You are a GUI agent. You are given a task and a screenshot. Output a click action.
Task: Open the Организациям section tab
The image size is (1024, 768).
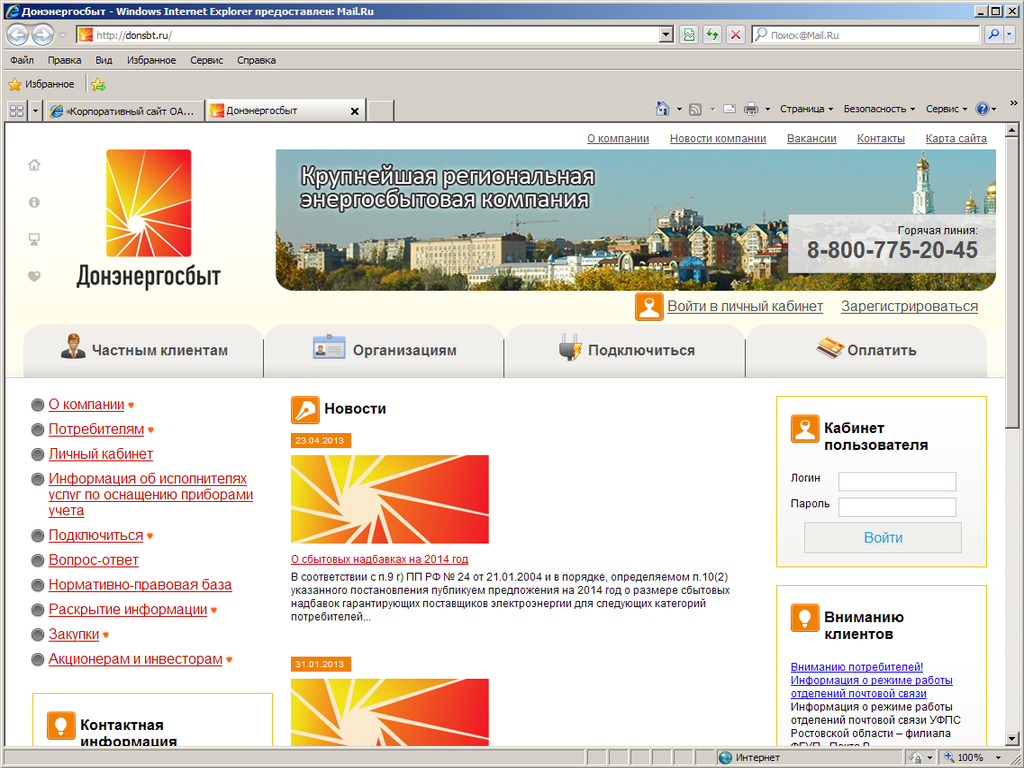[384, 351]
